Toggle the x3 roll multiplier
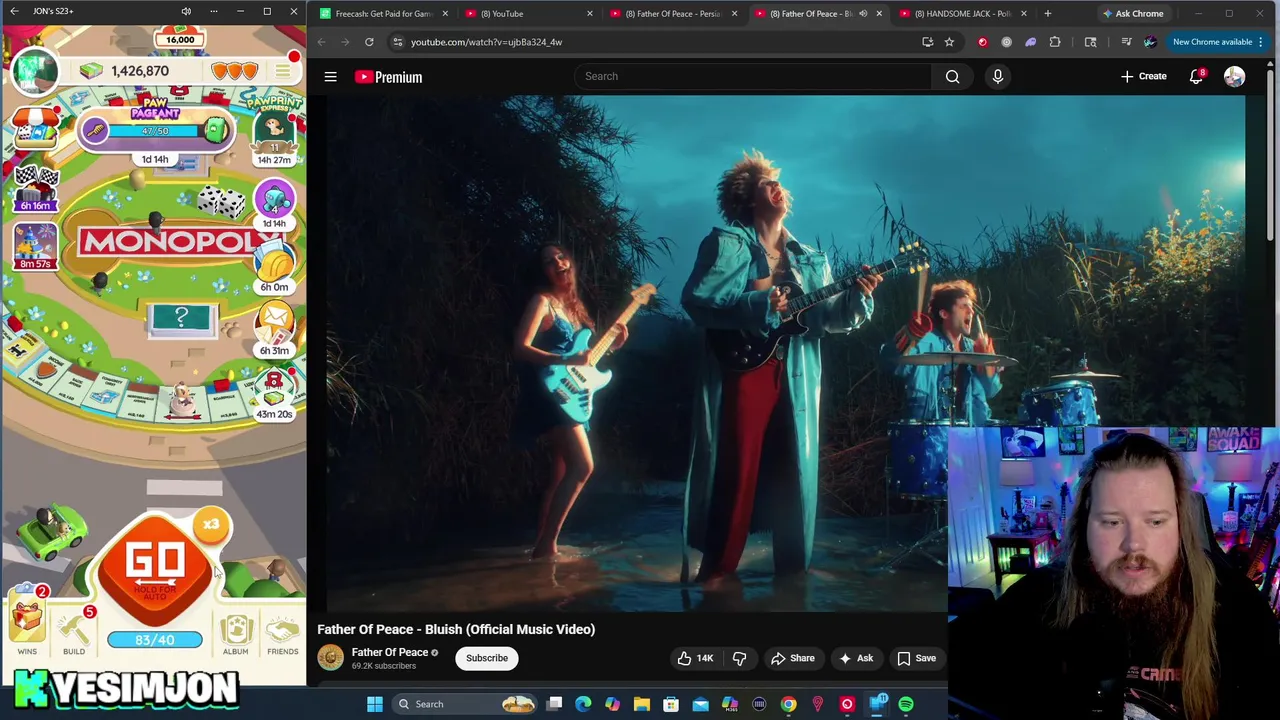 tap(211, 525)
